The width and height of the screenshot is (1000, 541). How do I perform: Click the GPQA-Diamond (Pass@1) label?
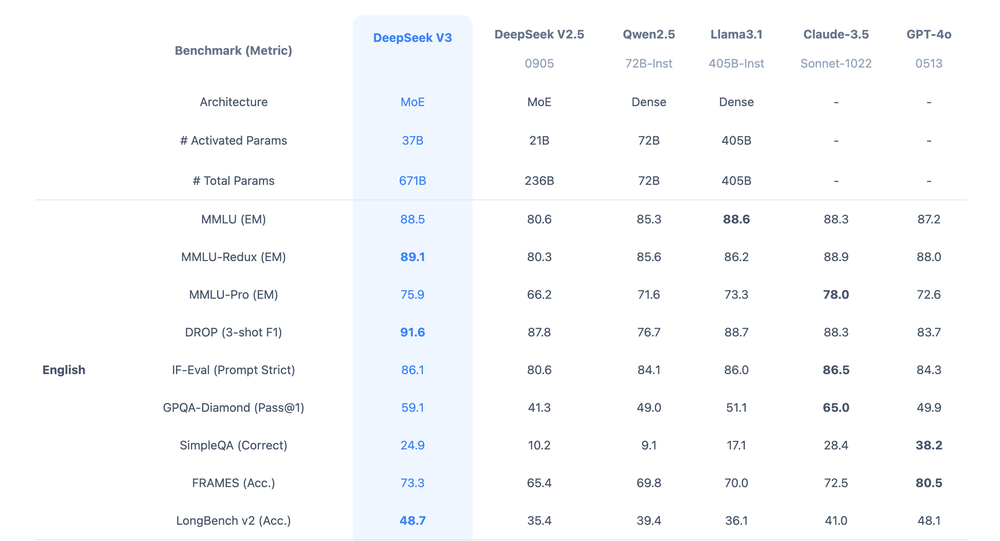point(233,408)
